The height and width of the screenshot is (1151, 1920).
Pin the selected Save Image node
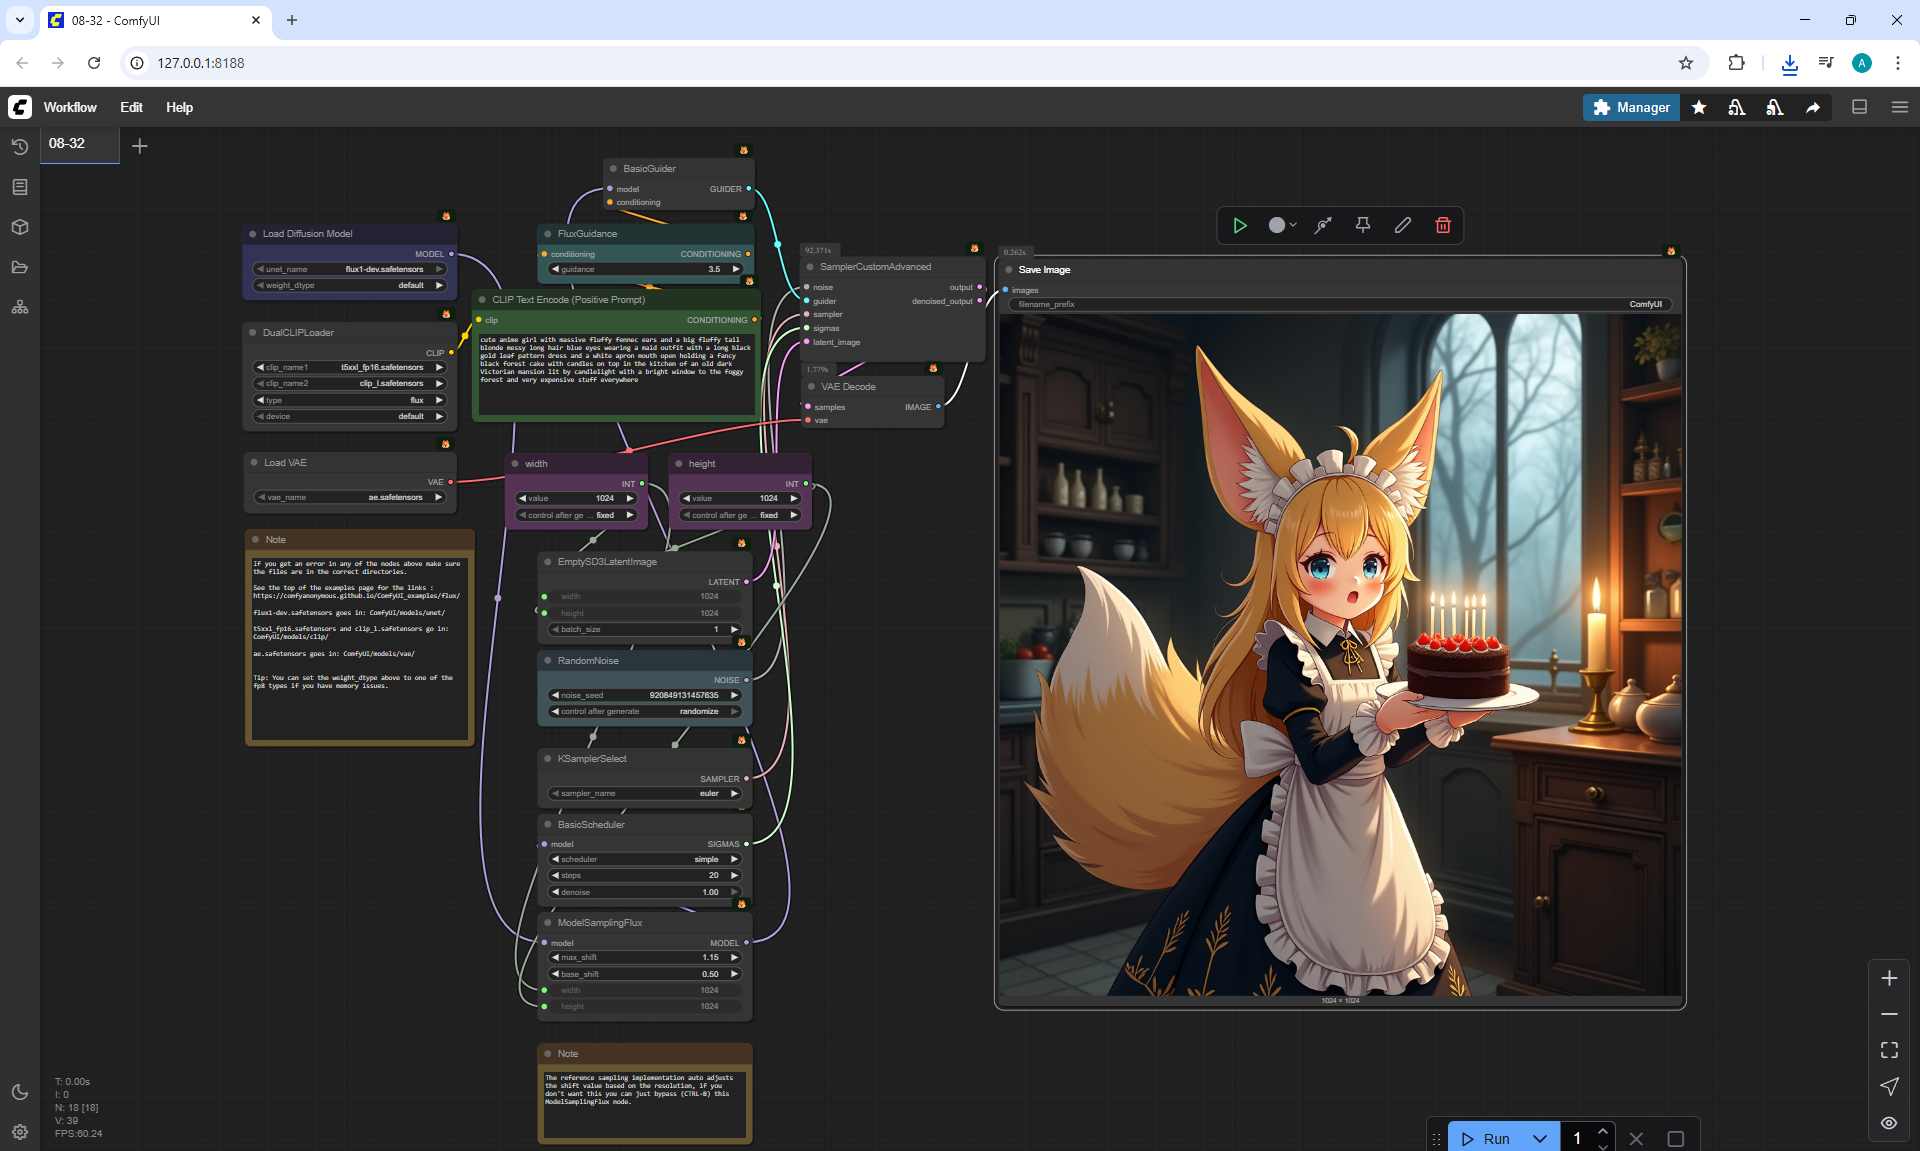click(1362, 226)
